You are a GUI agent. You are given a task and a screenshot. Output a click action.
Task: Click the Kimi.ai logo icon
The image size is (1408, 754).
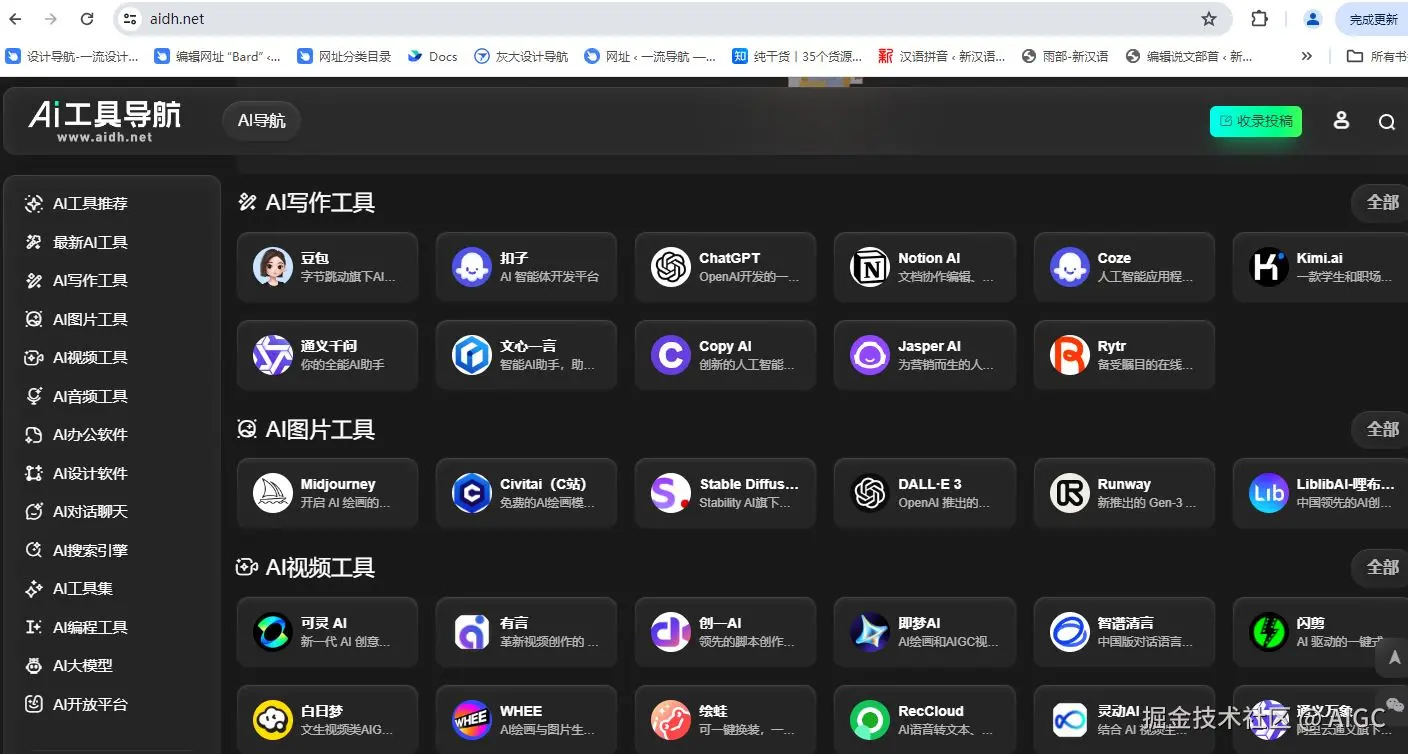point(1268,267)
